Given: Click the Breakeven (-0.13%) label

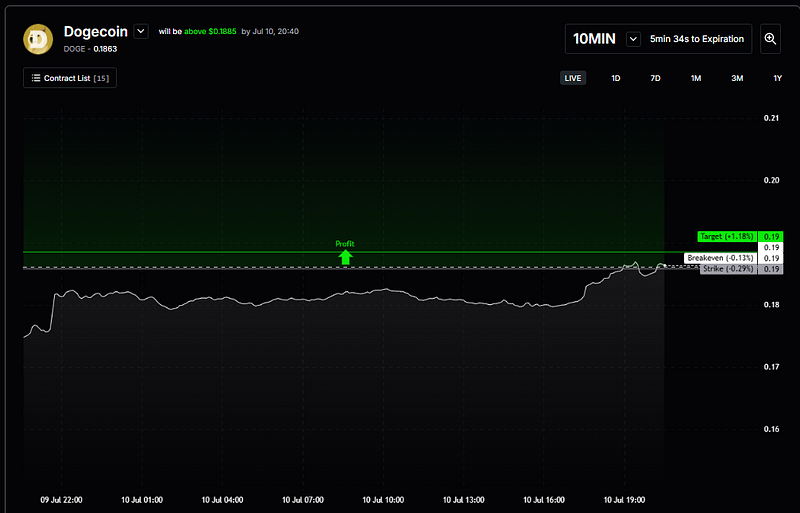Looking at the screenshot, I should 721,258.
